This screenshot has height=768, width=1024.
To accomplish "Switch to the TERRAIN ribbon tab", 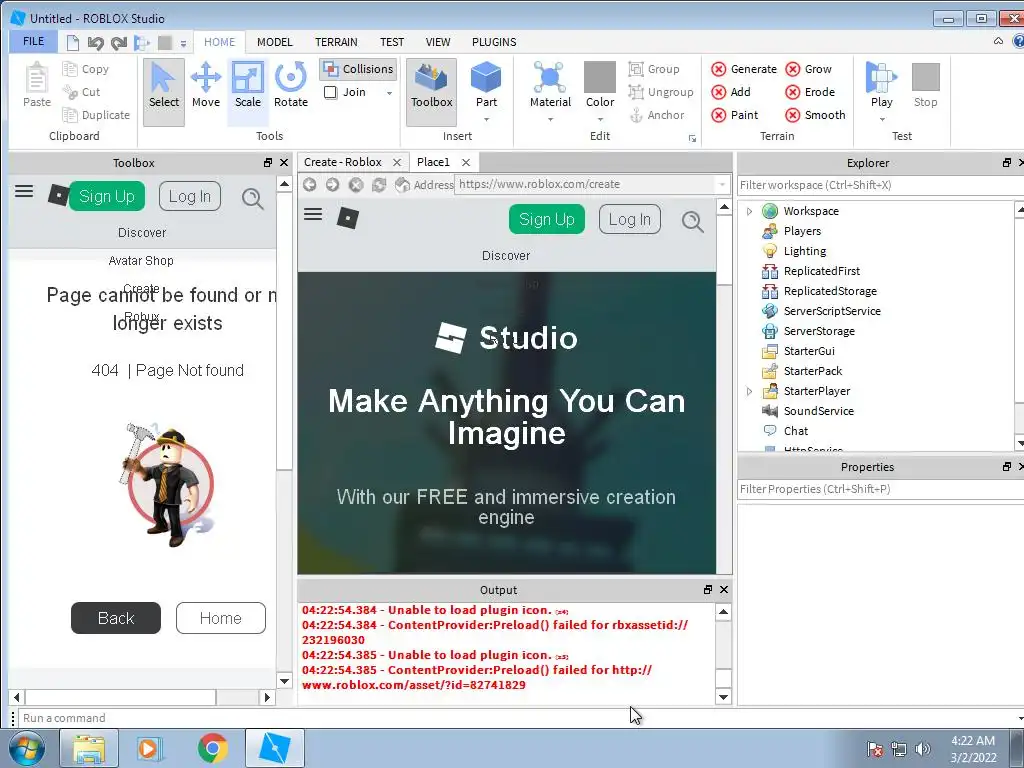I will tap(336, 42).
